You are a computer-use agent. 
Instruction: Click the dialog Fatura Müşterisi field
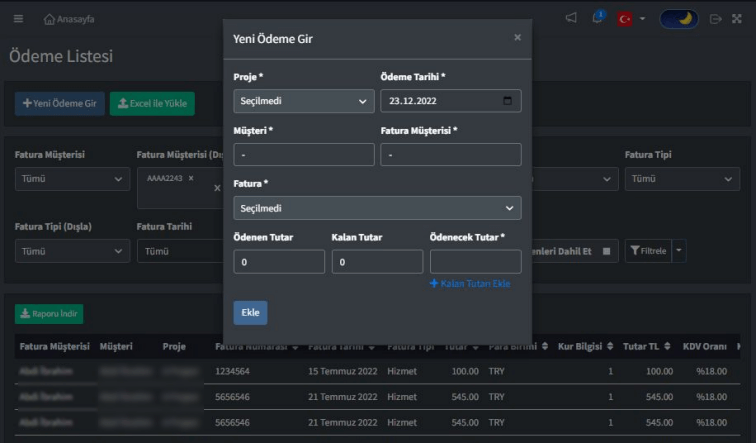(x=450, y=155)
